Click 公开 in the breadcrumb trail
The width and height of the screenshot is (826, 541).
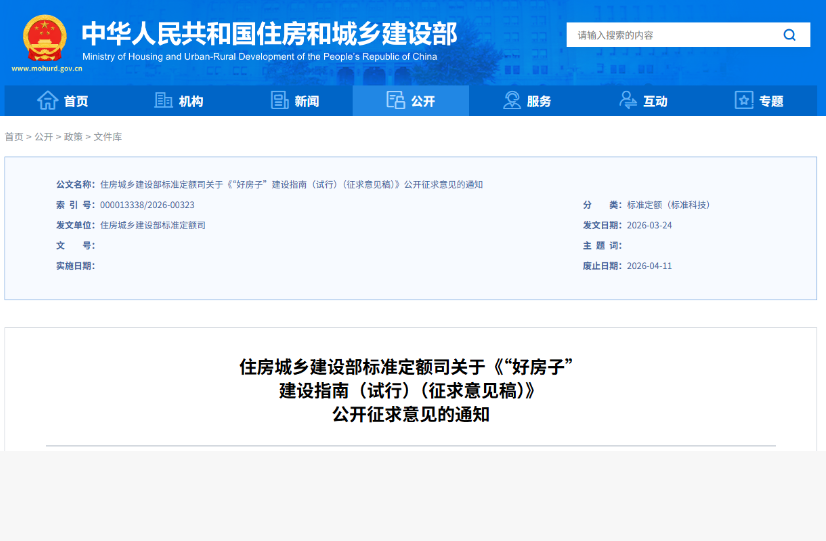pyautogui.click(x=44, y=137)
